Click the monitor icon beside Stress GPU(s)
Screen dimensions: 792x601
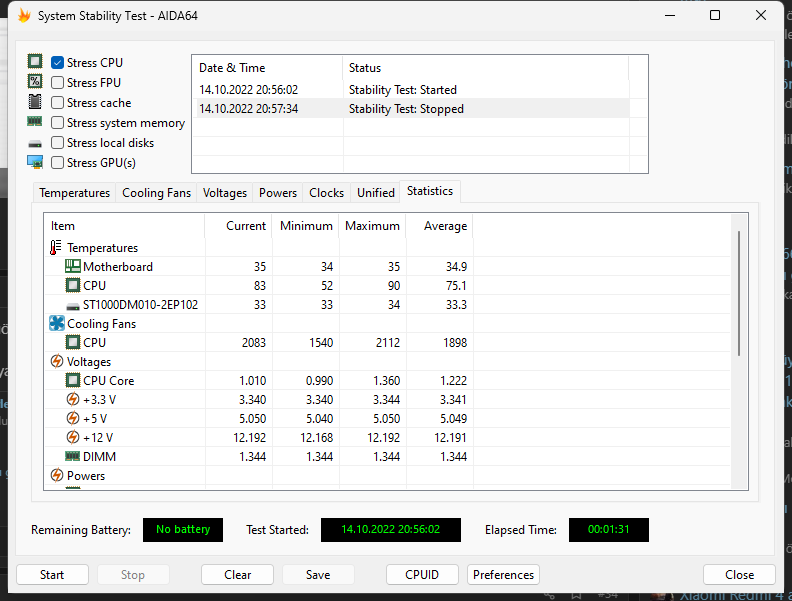coord(35,162)
